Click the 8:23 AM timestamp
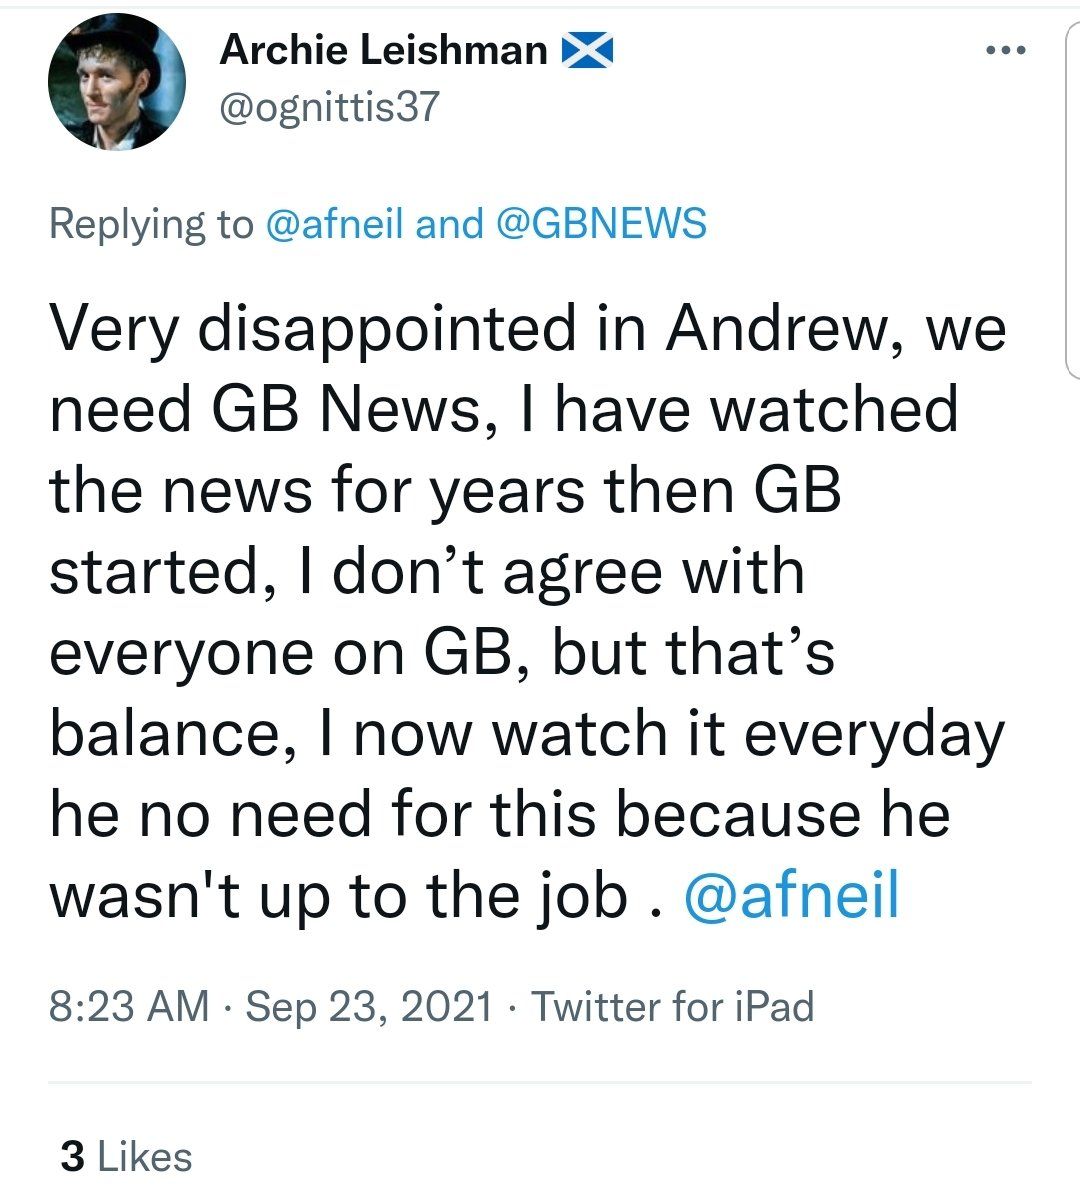This screenshot has width=1080, height=1195. (x=129, y=1006)
